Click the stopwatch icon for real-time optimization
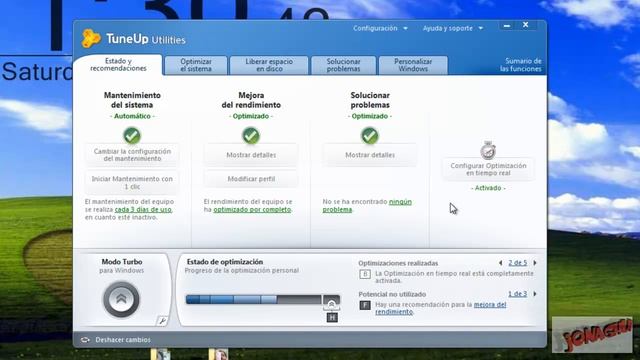640x360 pixels. (488, 150)
